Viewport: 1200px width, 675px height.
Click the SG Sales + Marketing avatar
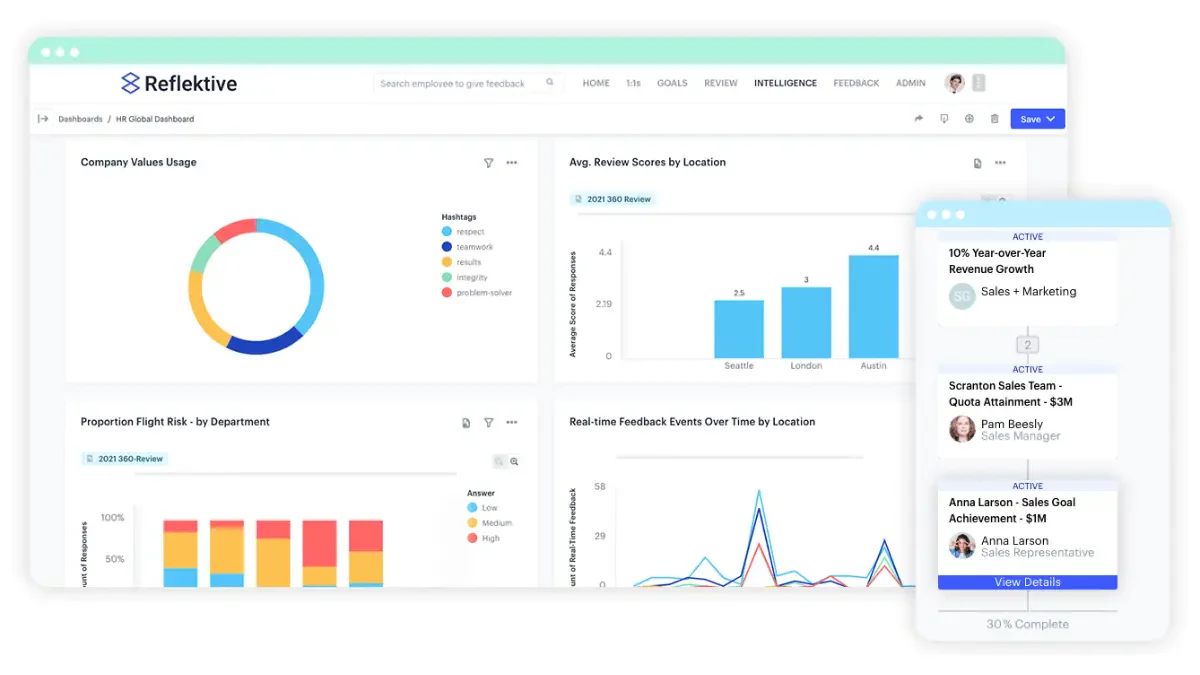[x=962, y=296]
